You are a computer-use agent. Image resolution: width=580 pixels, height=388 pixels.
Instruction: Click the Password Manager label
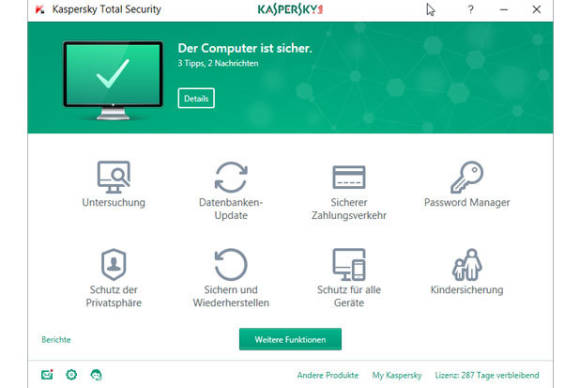[467, 202]
